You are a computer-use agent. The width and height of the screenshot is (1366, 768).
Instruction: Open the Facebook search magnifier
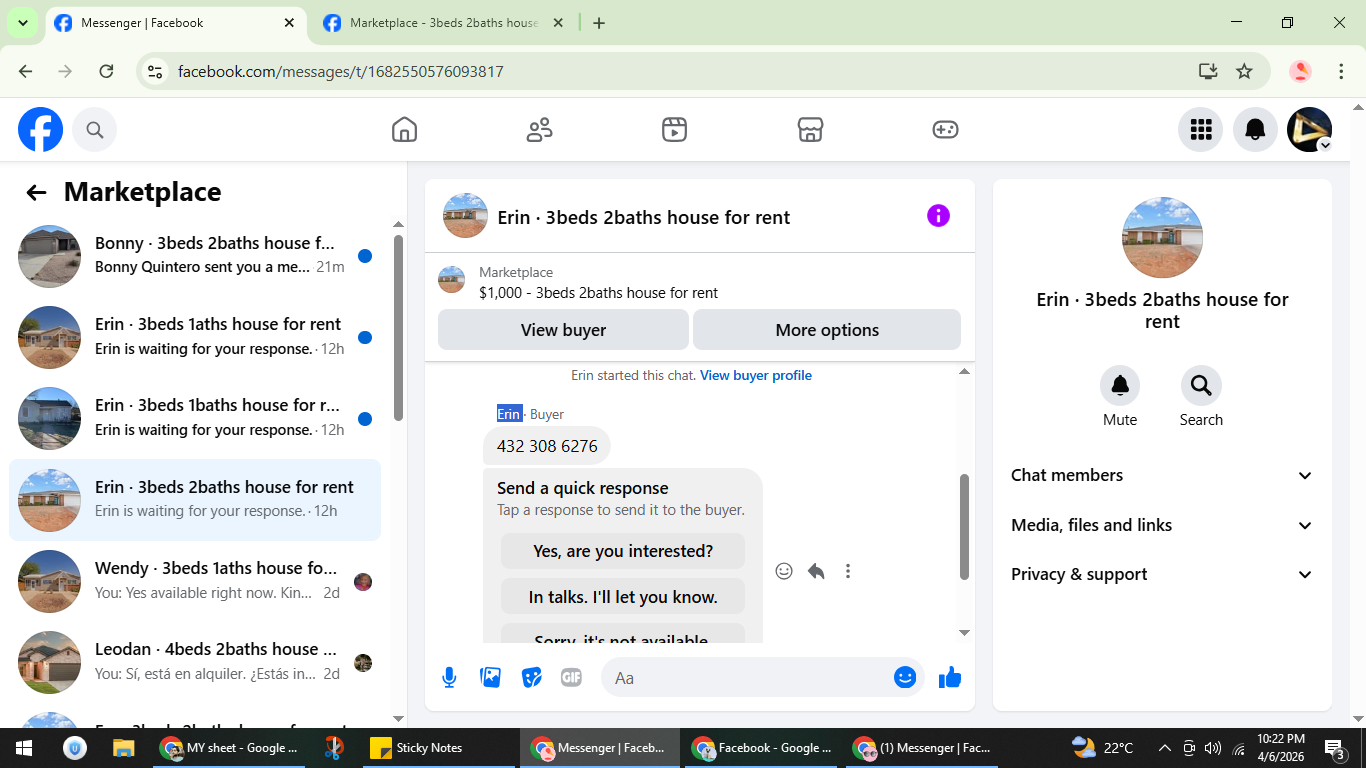95,130
